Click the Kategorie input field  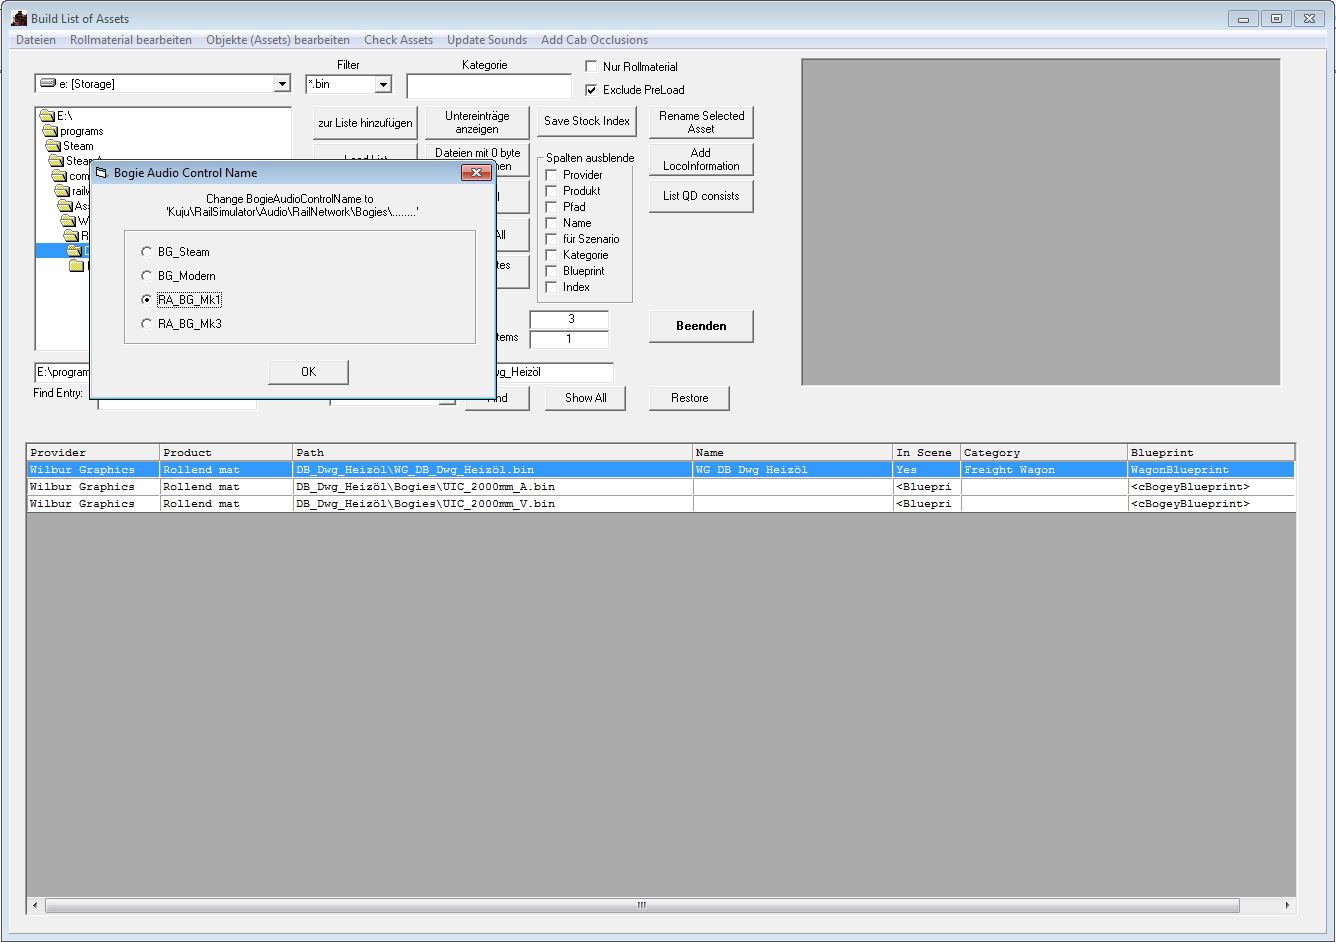pos(489,86)
